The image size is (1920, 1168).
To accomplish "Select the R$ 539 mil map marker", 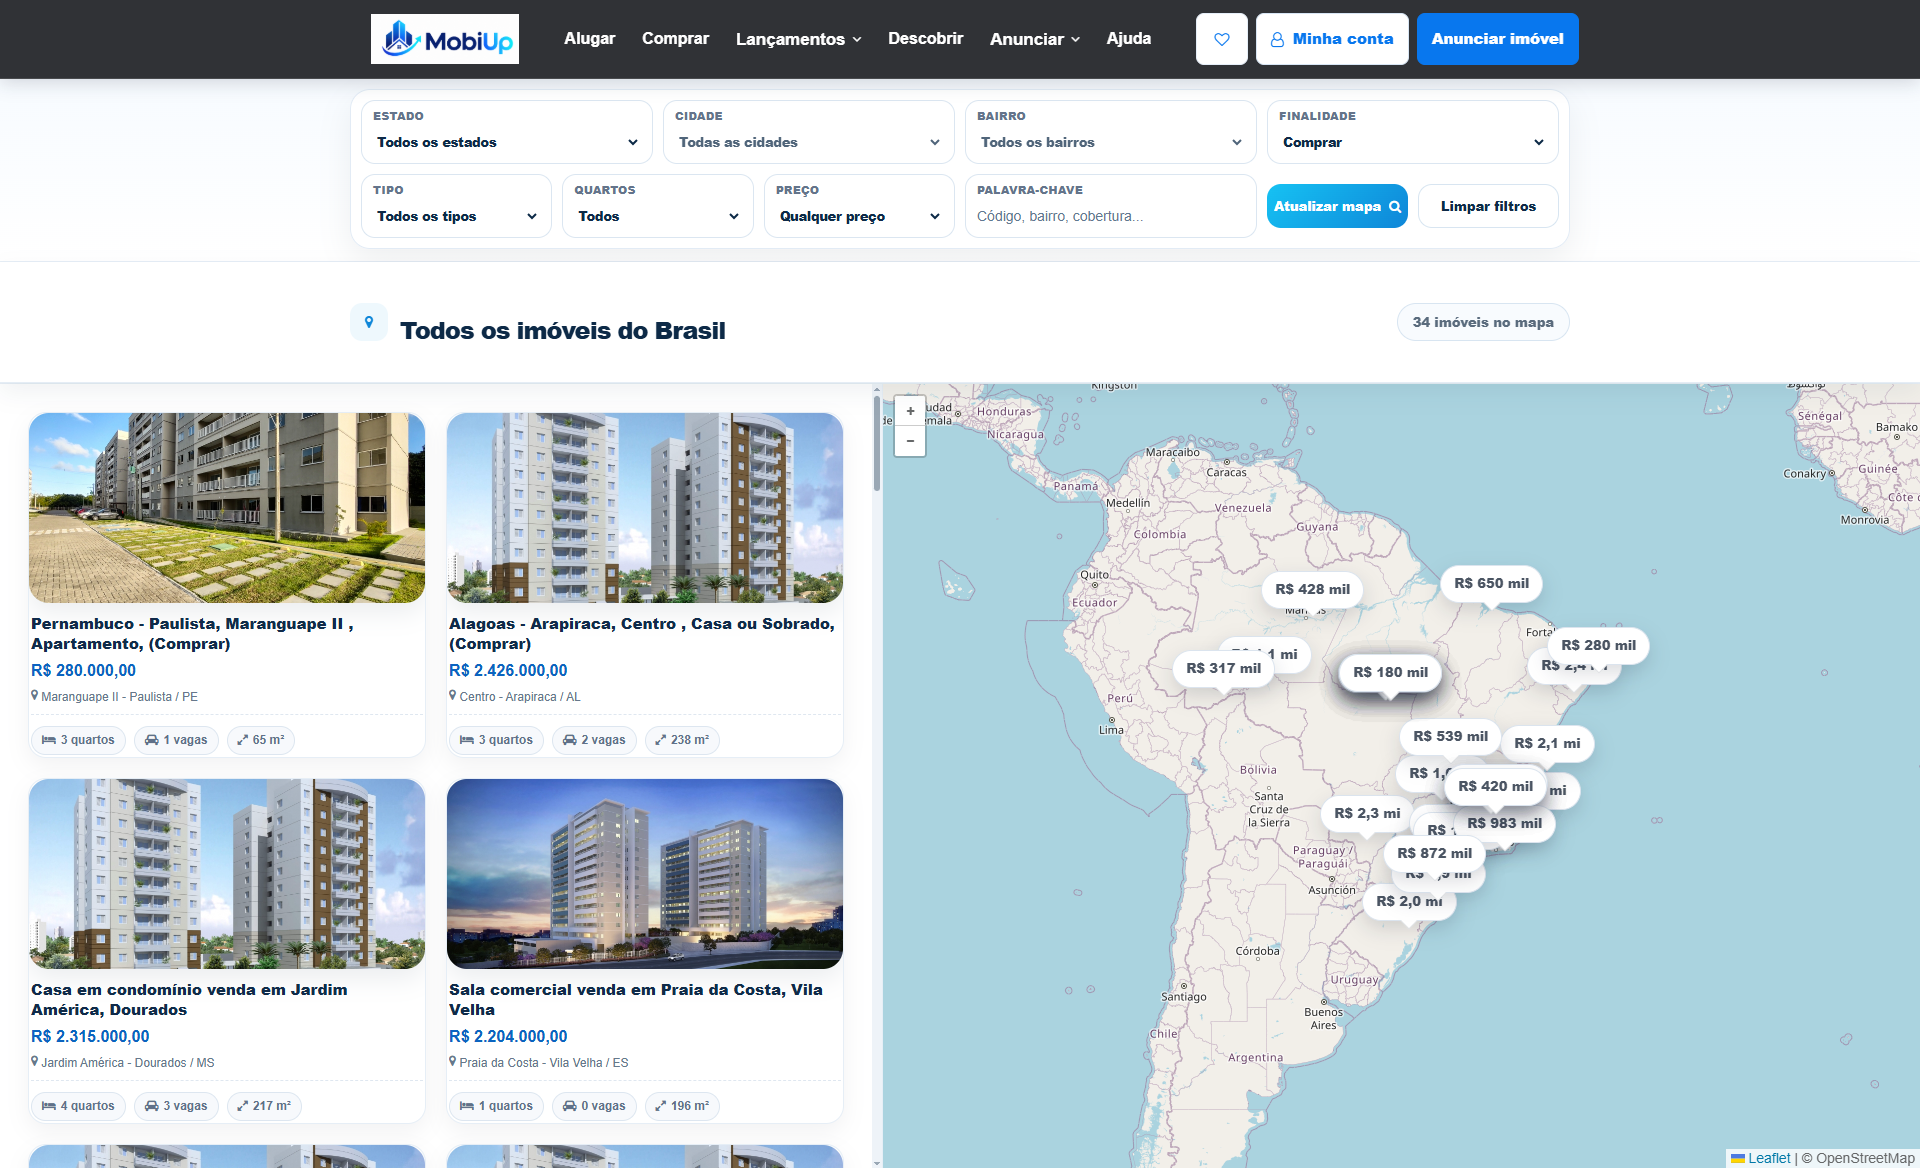I will click(1450, 736).
